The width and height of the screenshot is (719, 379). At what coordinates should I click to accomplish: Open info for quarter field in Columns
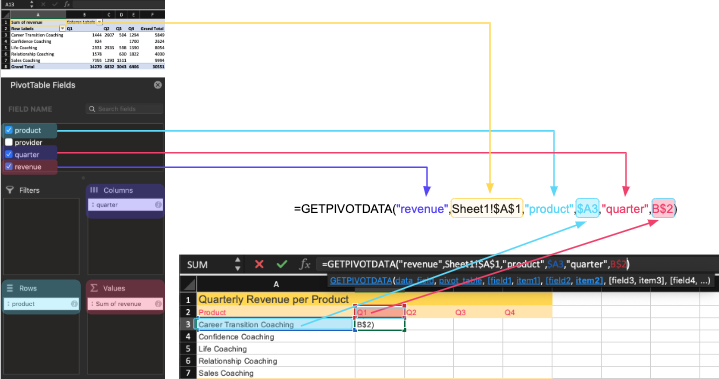coord(158,205)
